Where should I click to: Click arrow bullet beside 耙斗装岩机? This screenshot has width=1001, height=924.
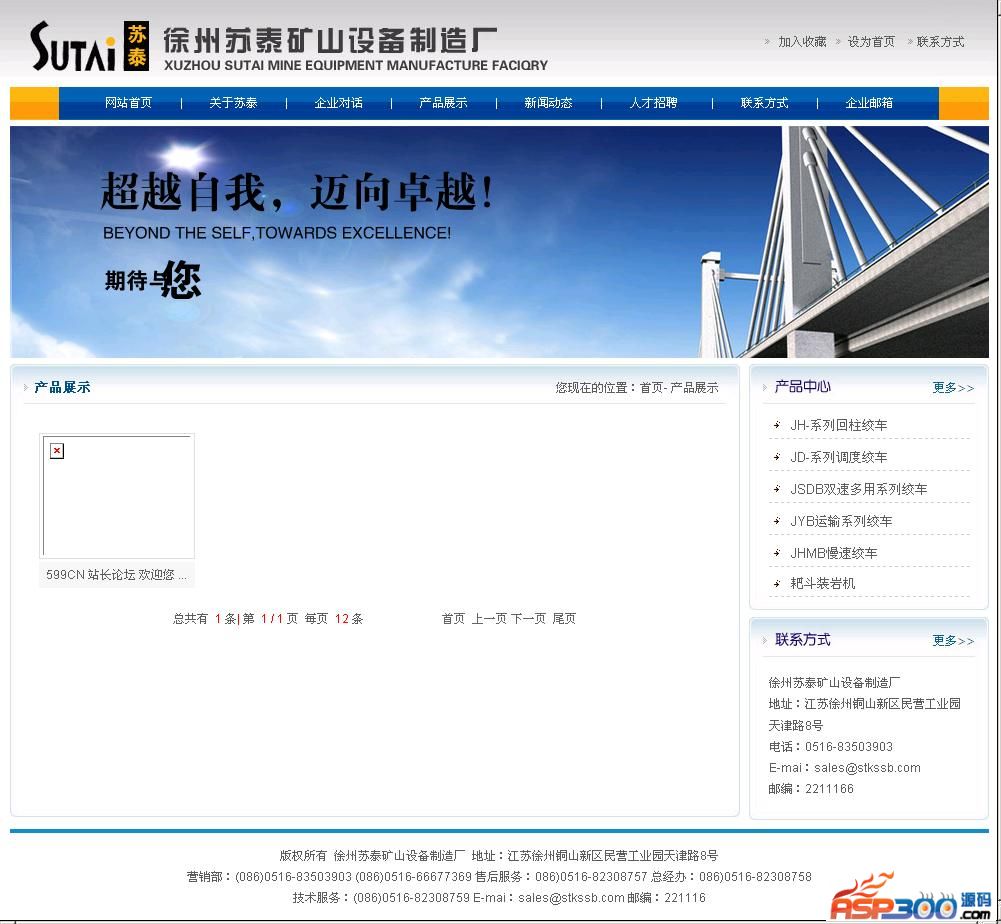point(777,583)
